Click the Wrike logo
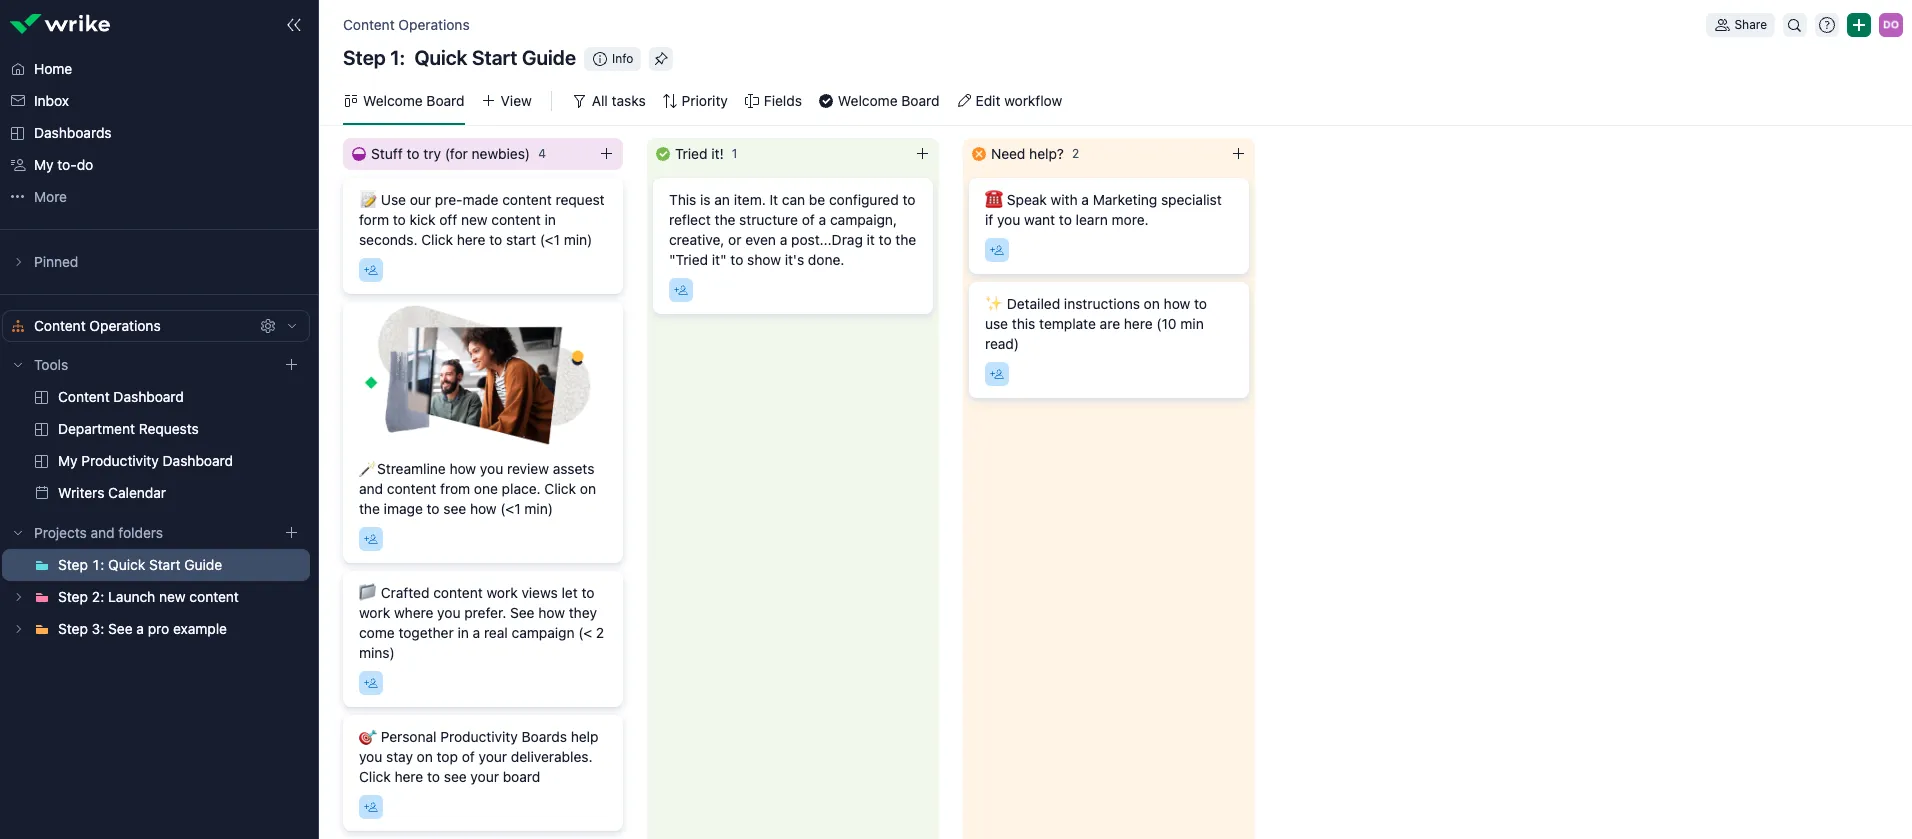This screenshot has height=839, width=1912. coord(60,24)
